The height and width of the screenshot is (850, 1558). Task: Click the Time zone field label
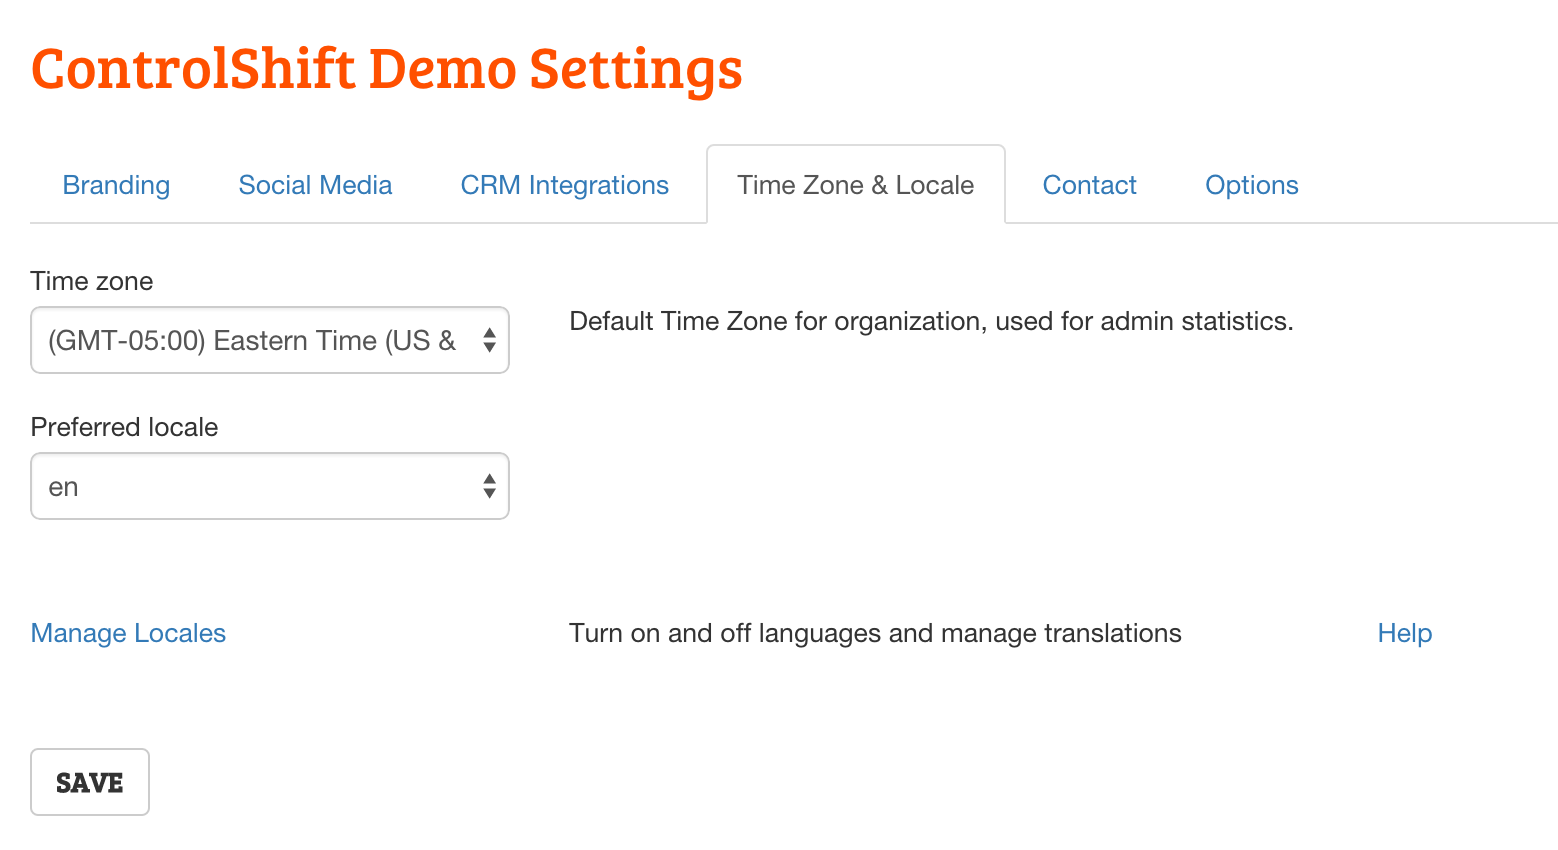[92, 281]
